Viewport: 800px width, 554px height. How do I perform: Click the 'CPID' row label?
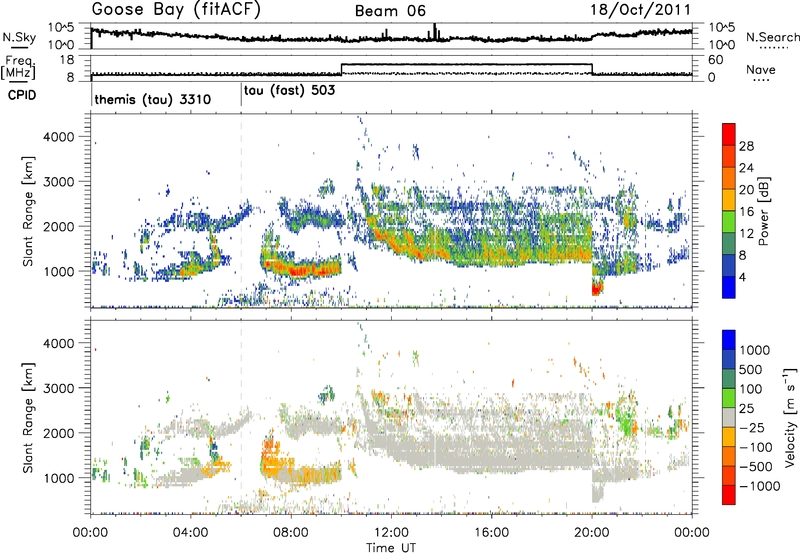pyautogui.click(x=22, y=95)
